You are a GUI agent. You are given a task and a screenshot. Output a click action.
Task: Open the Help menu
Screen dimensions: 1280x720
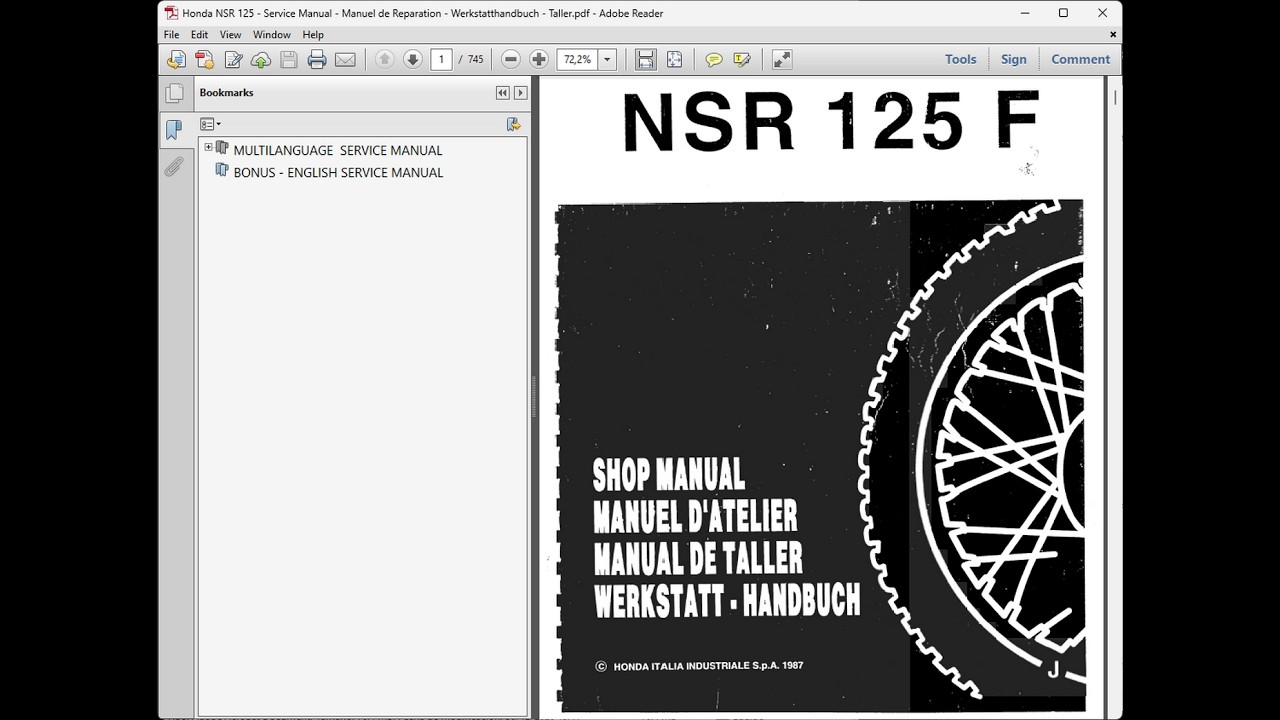(x=313, y=35)
